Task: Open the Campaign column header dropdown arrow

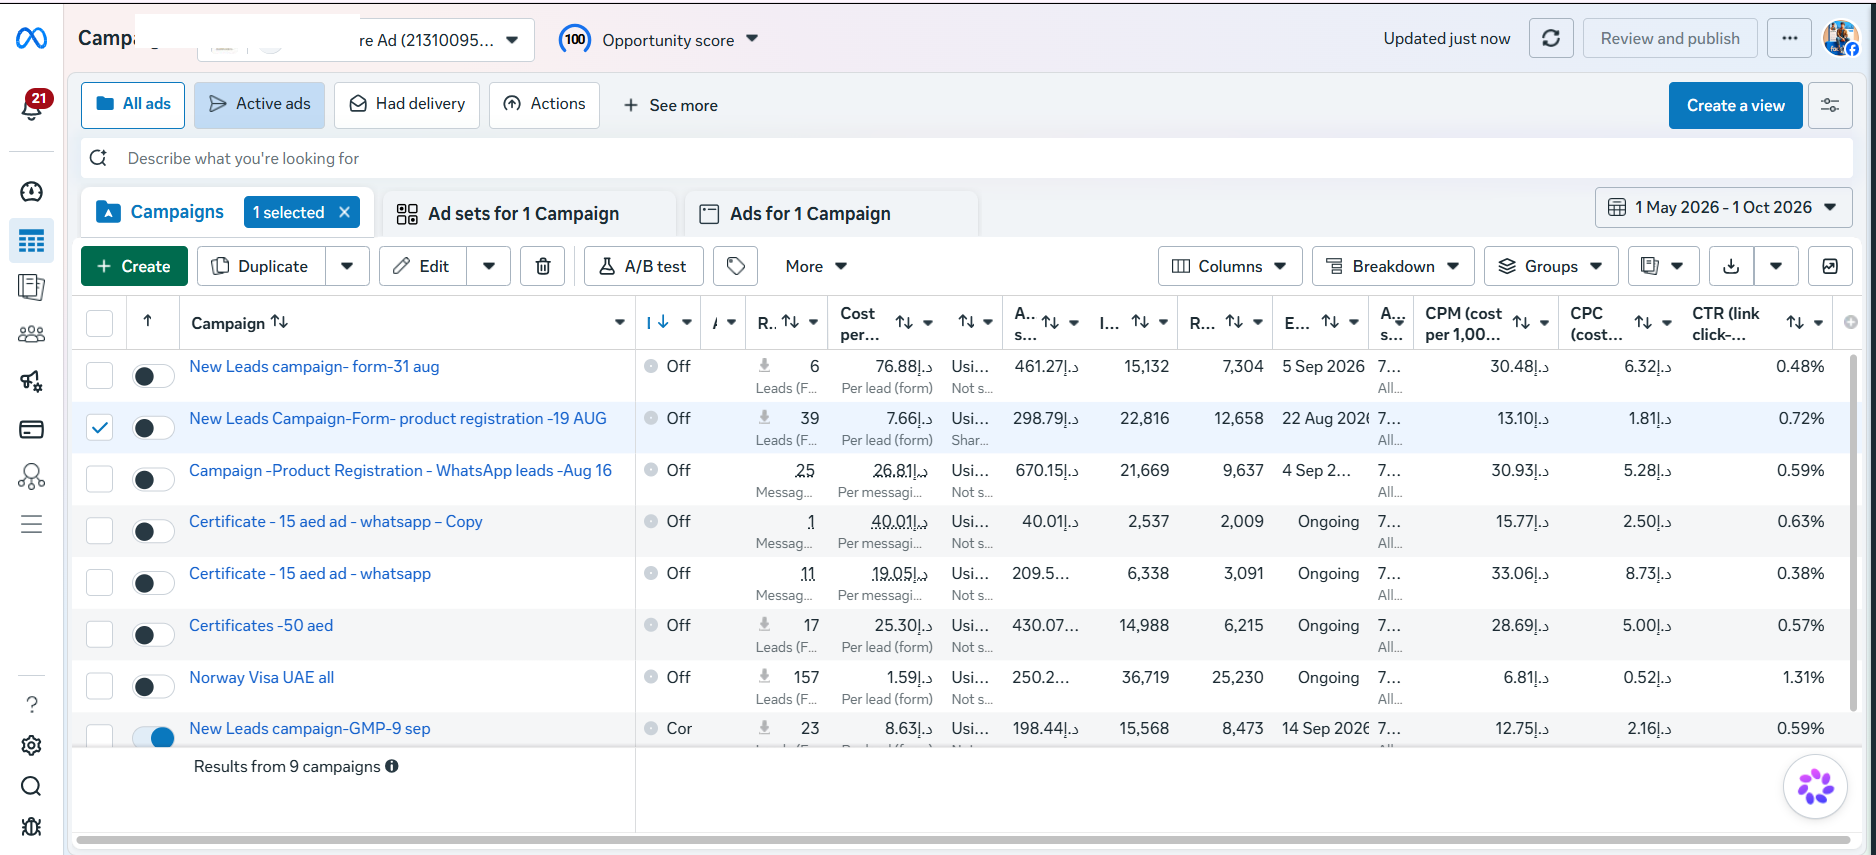Action: click(620, 322)
